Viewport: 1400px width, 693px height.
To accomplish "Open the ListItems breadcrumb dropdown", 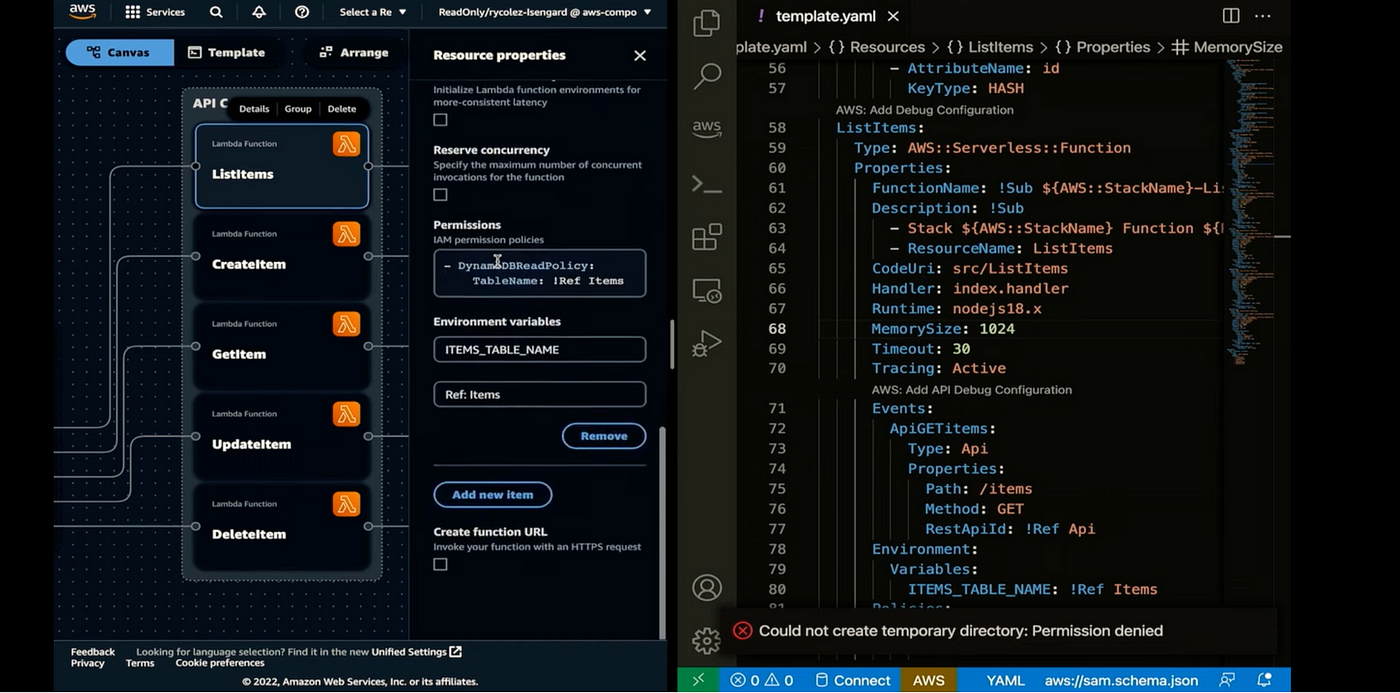I will pyautogui.click(x=992, y=47).
